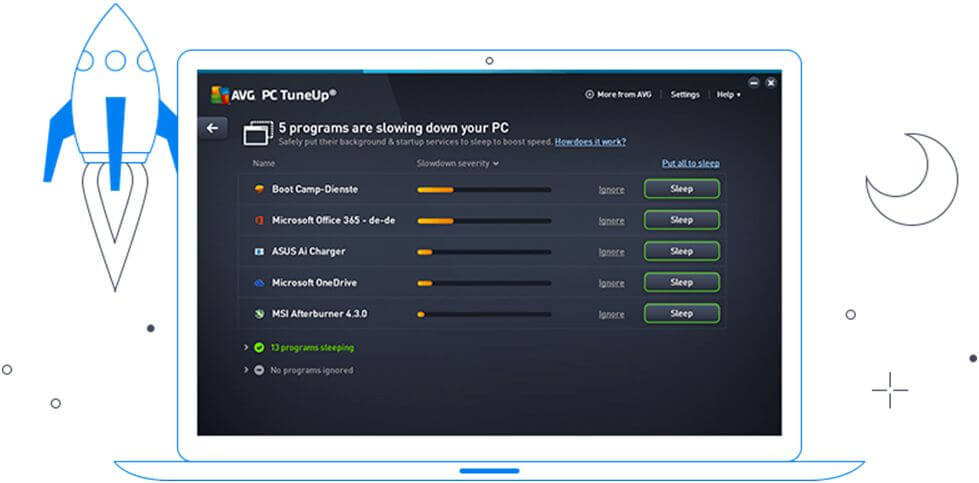The image size is (979, 483).
Task: Select the Microsoft OneDrive text
Action: pos(314,283)
